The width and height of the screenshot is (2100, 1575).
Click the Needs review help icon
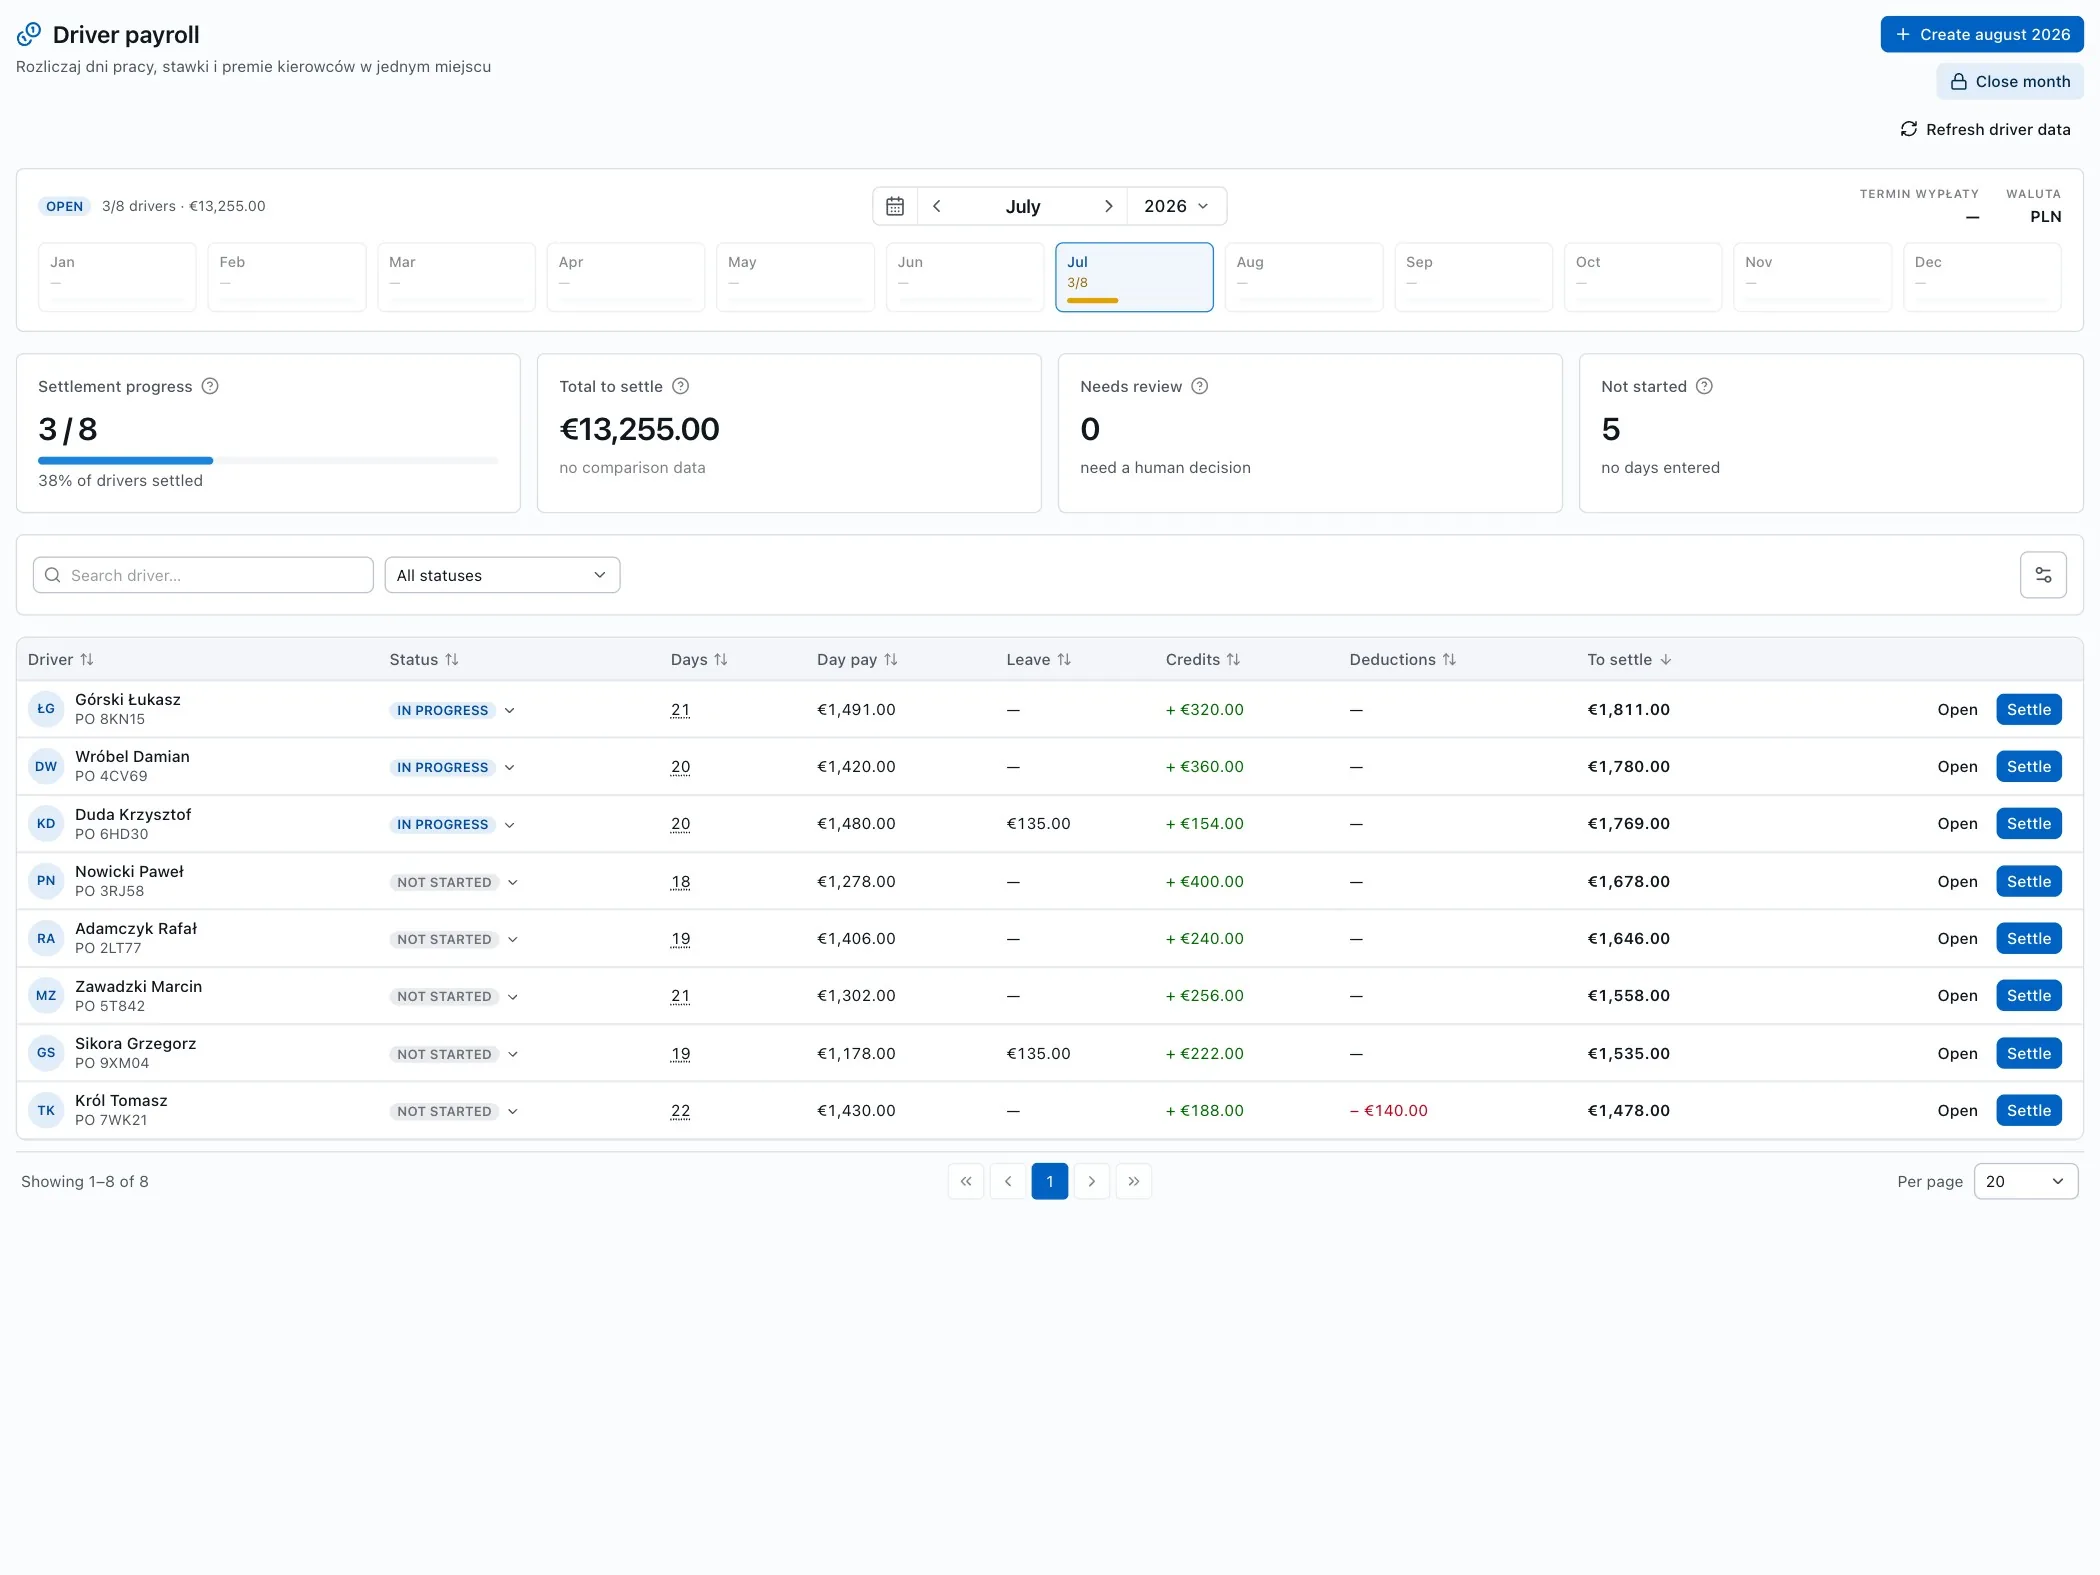(x=1199, y=386)
